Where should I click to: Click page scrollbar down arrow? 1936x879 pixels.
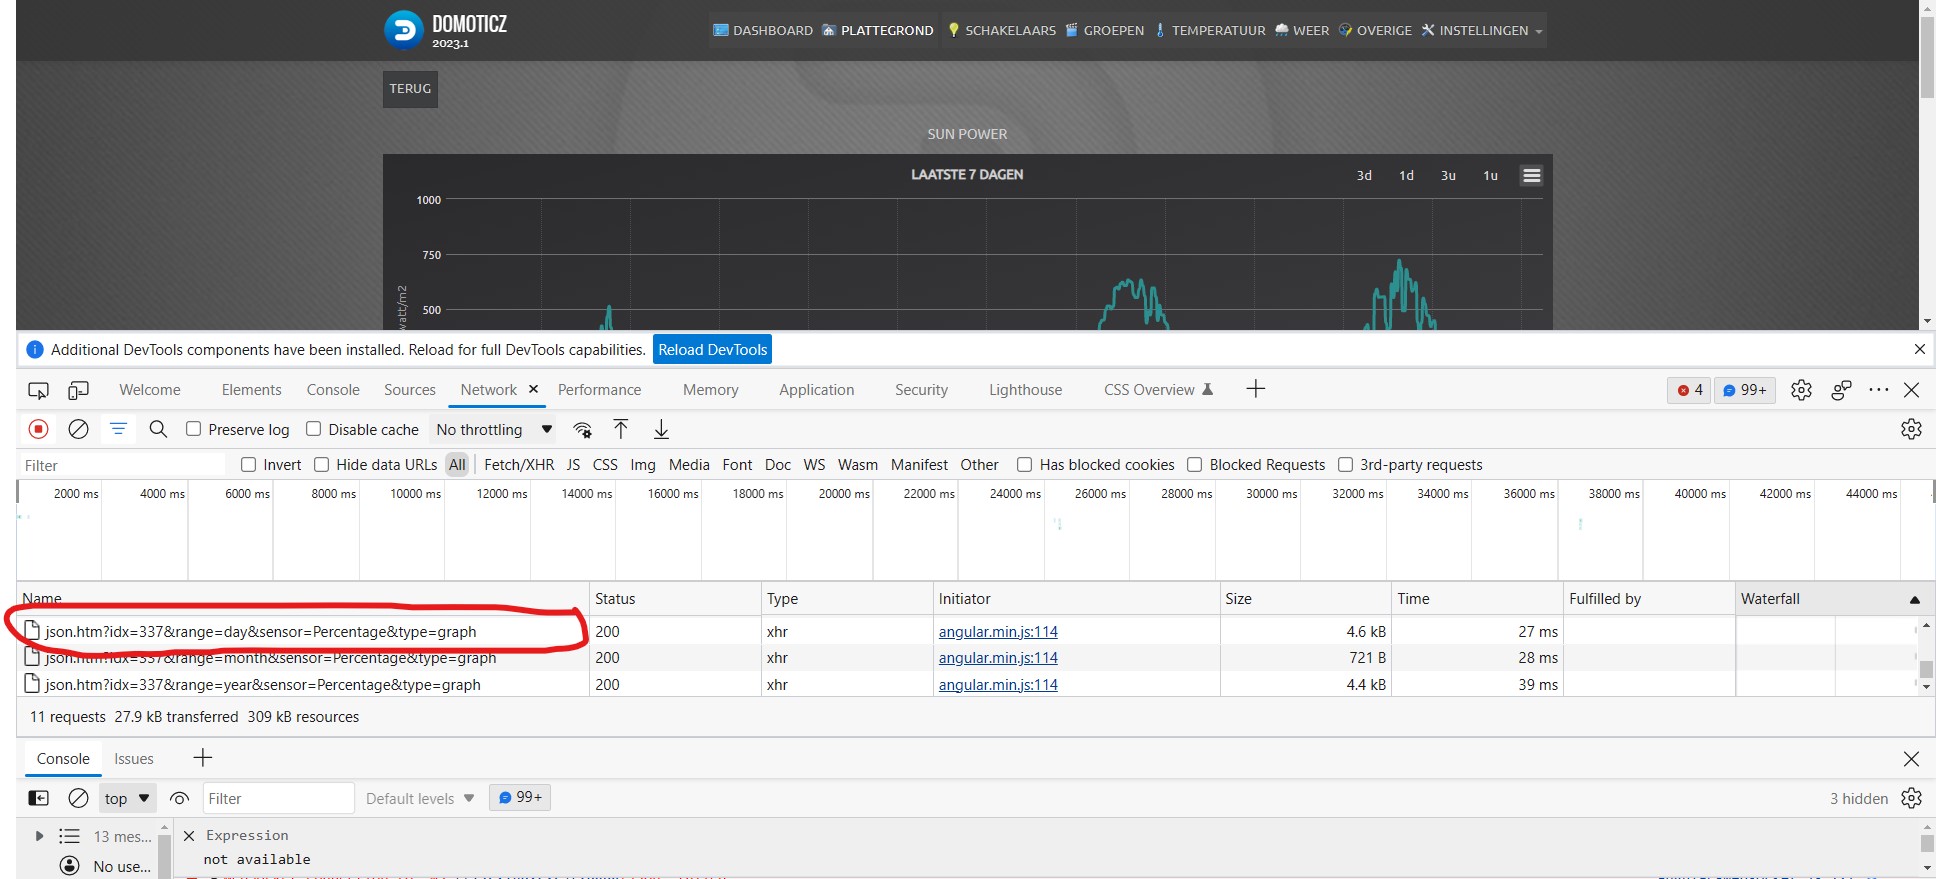pos(1926,322)
